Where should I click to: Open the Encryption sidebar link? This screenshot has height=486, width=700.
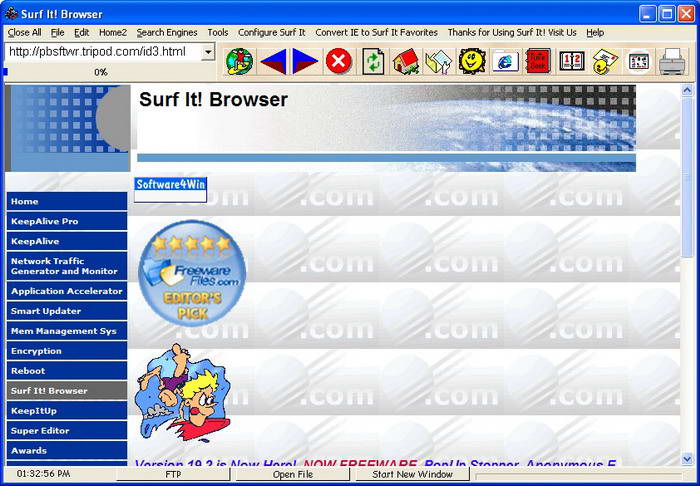(67, 351)
